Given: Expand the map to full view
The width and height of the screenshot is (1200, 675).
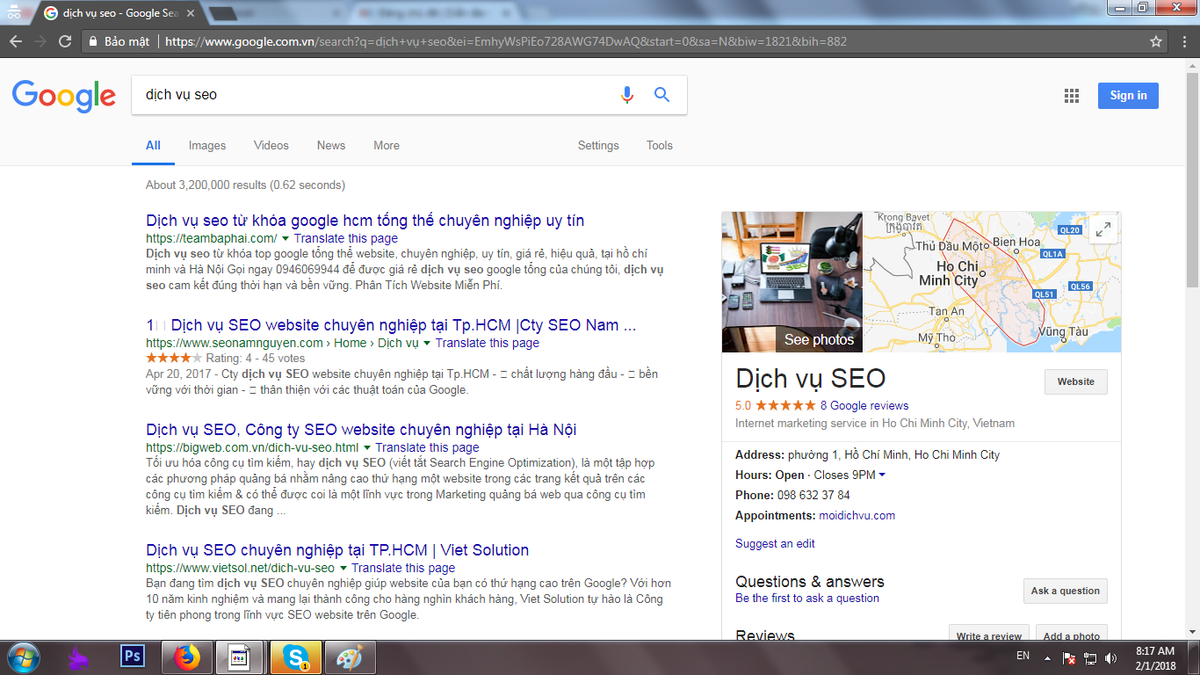Looking at the screenshot, I should click(1103, 230).
